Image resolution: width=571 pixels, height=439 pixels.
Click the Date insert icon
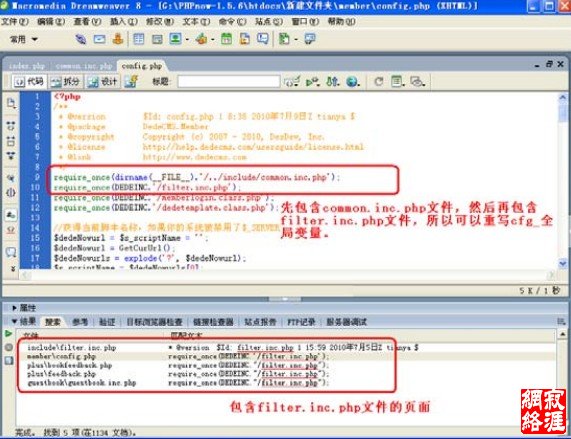tap(227, 39)
